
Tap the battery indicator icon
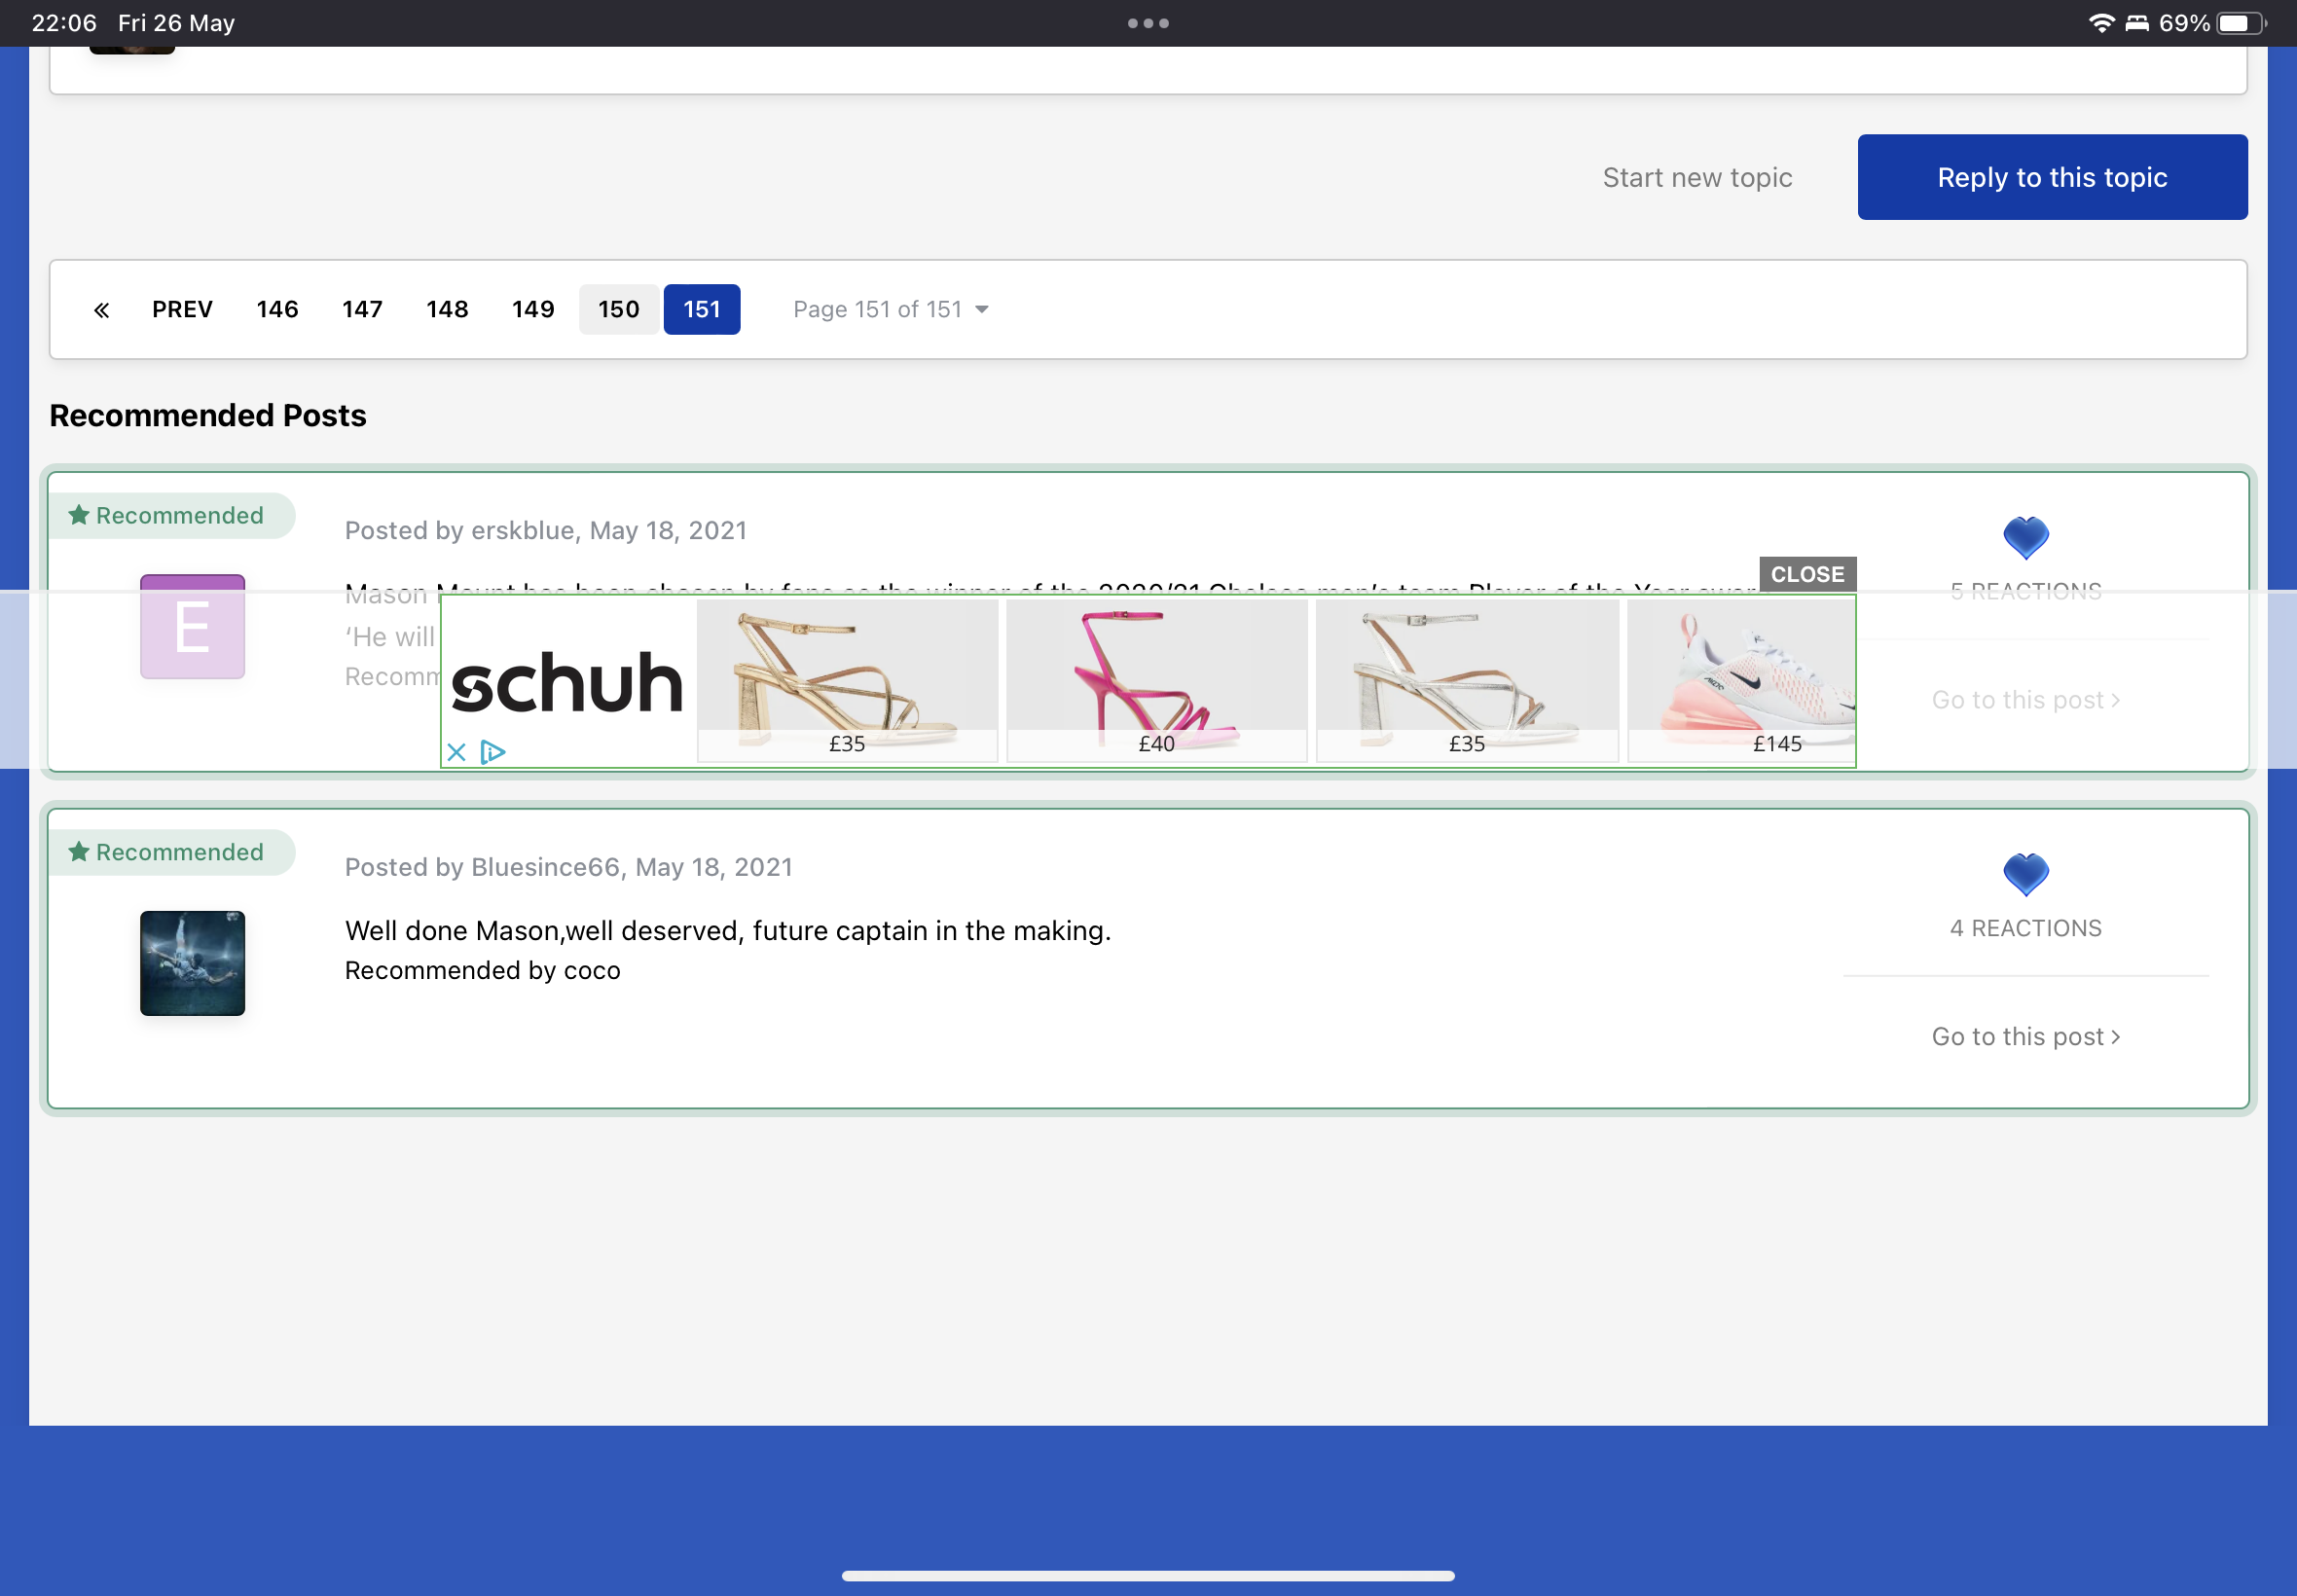tap(2241, 23)
